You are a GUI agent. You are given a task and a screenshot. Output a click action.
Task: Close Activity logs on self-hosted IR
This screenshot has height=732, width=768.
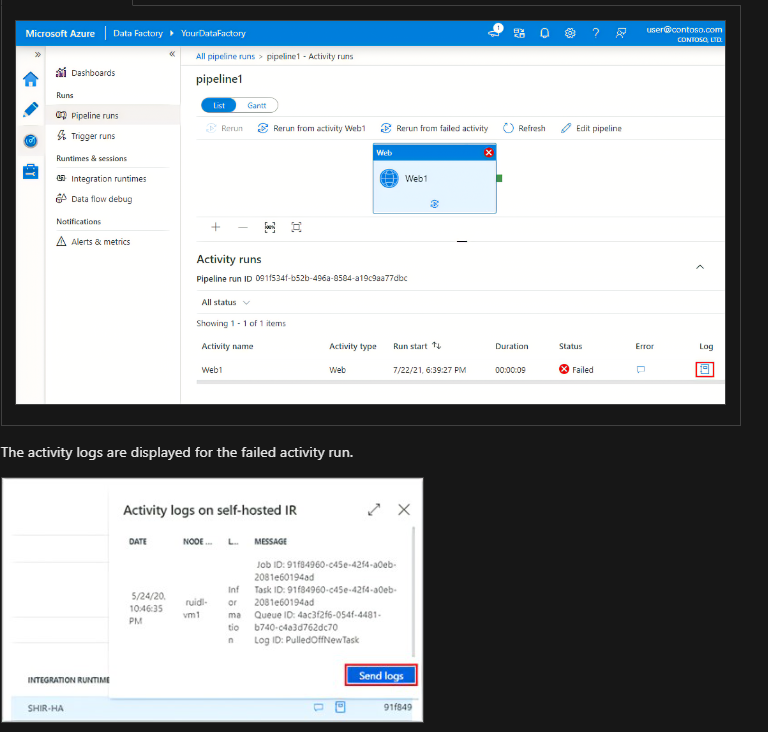point(404,510)
